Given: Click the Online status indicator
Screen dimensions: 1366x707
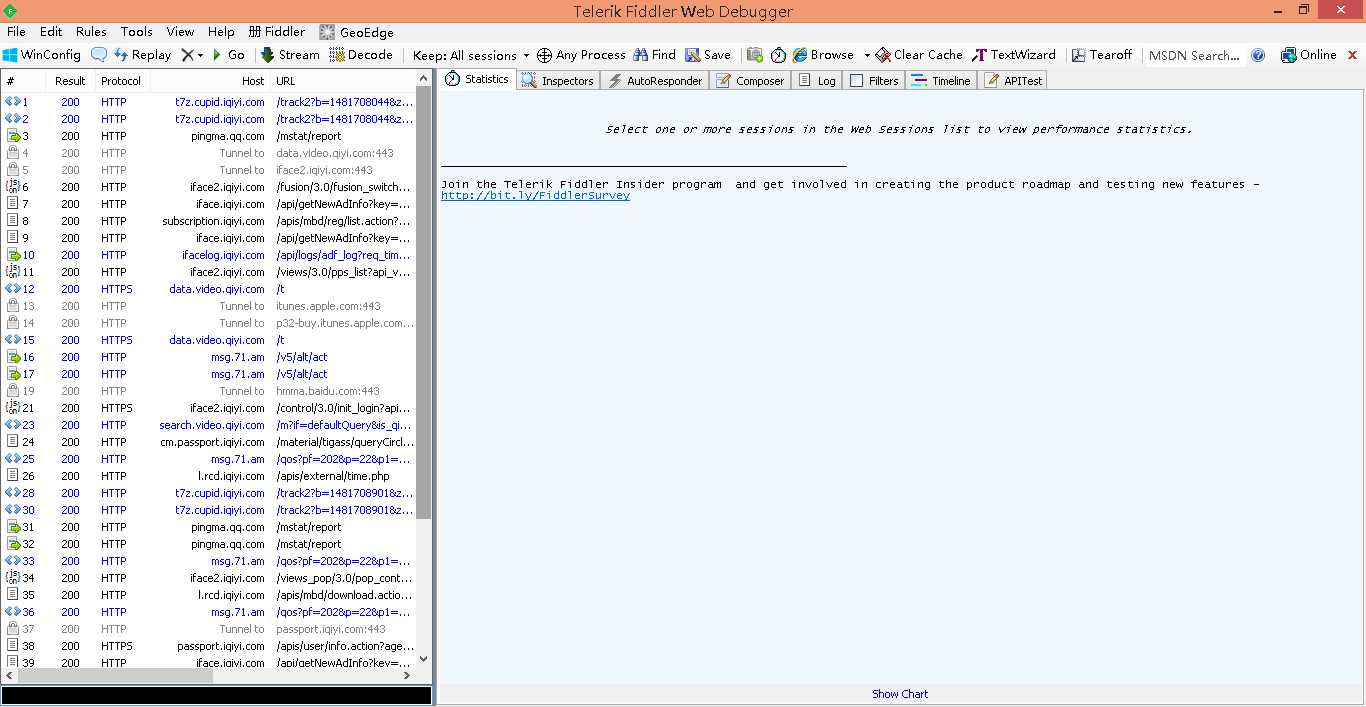Looking at the screenshot, I should click(x=1309, y=55).
